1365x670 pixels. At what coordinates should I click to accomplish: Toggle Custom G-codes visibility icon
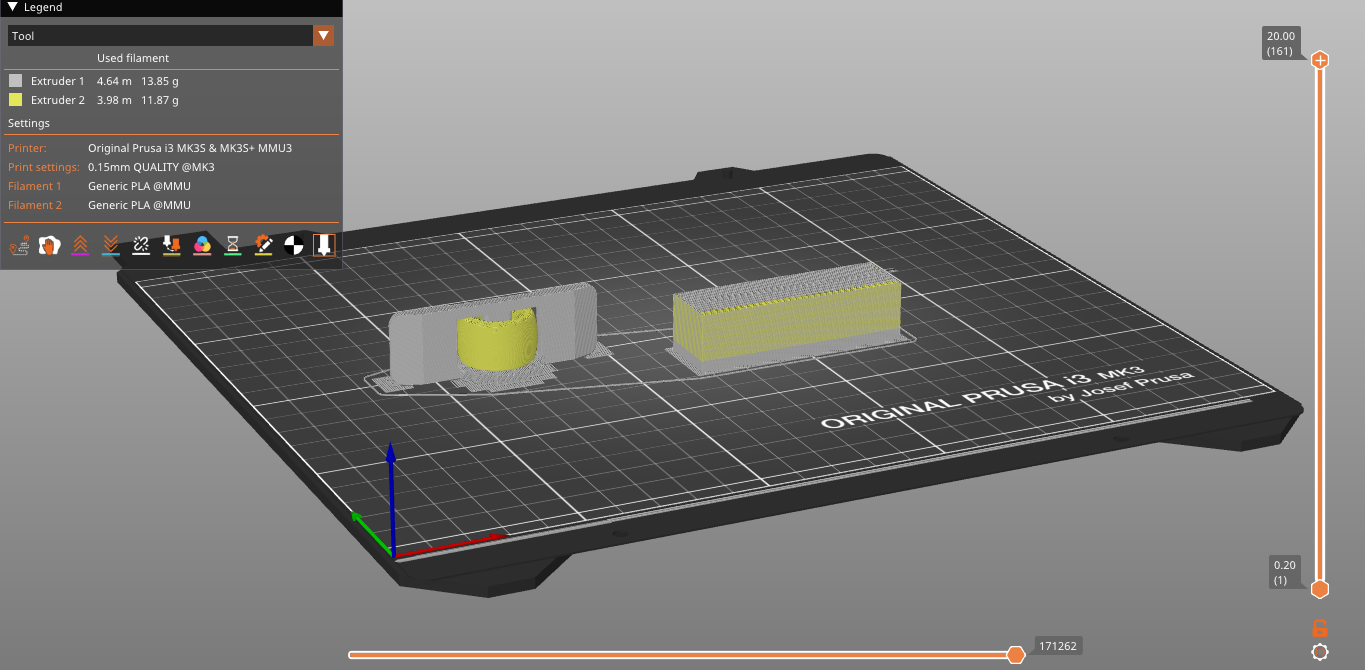tap(263, 245)
